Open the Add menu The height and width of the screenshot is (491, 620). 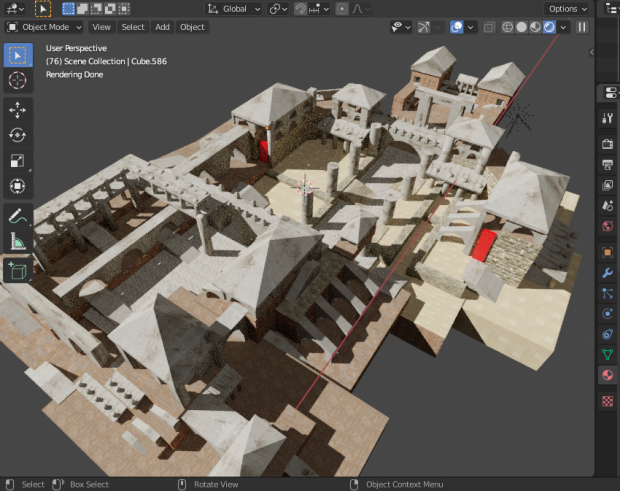(162, 27)
